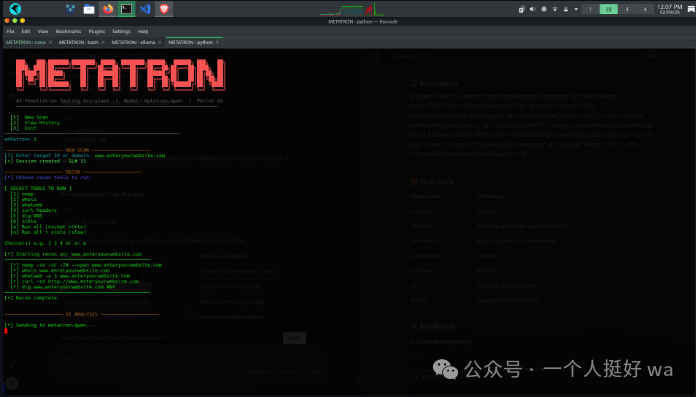Open the removable devices tray icon
696x397 pixels.
566,9
